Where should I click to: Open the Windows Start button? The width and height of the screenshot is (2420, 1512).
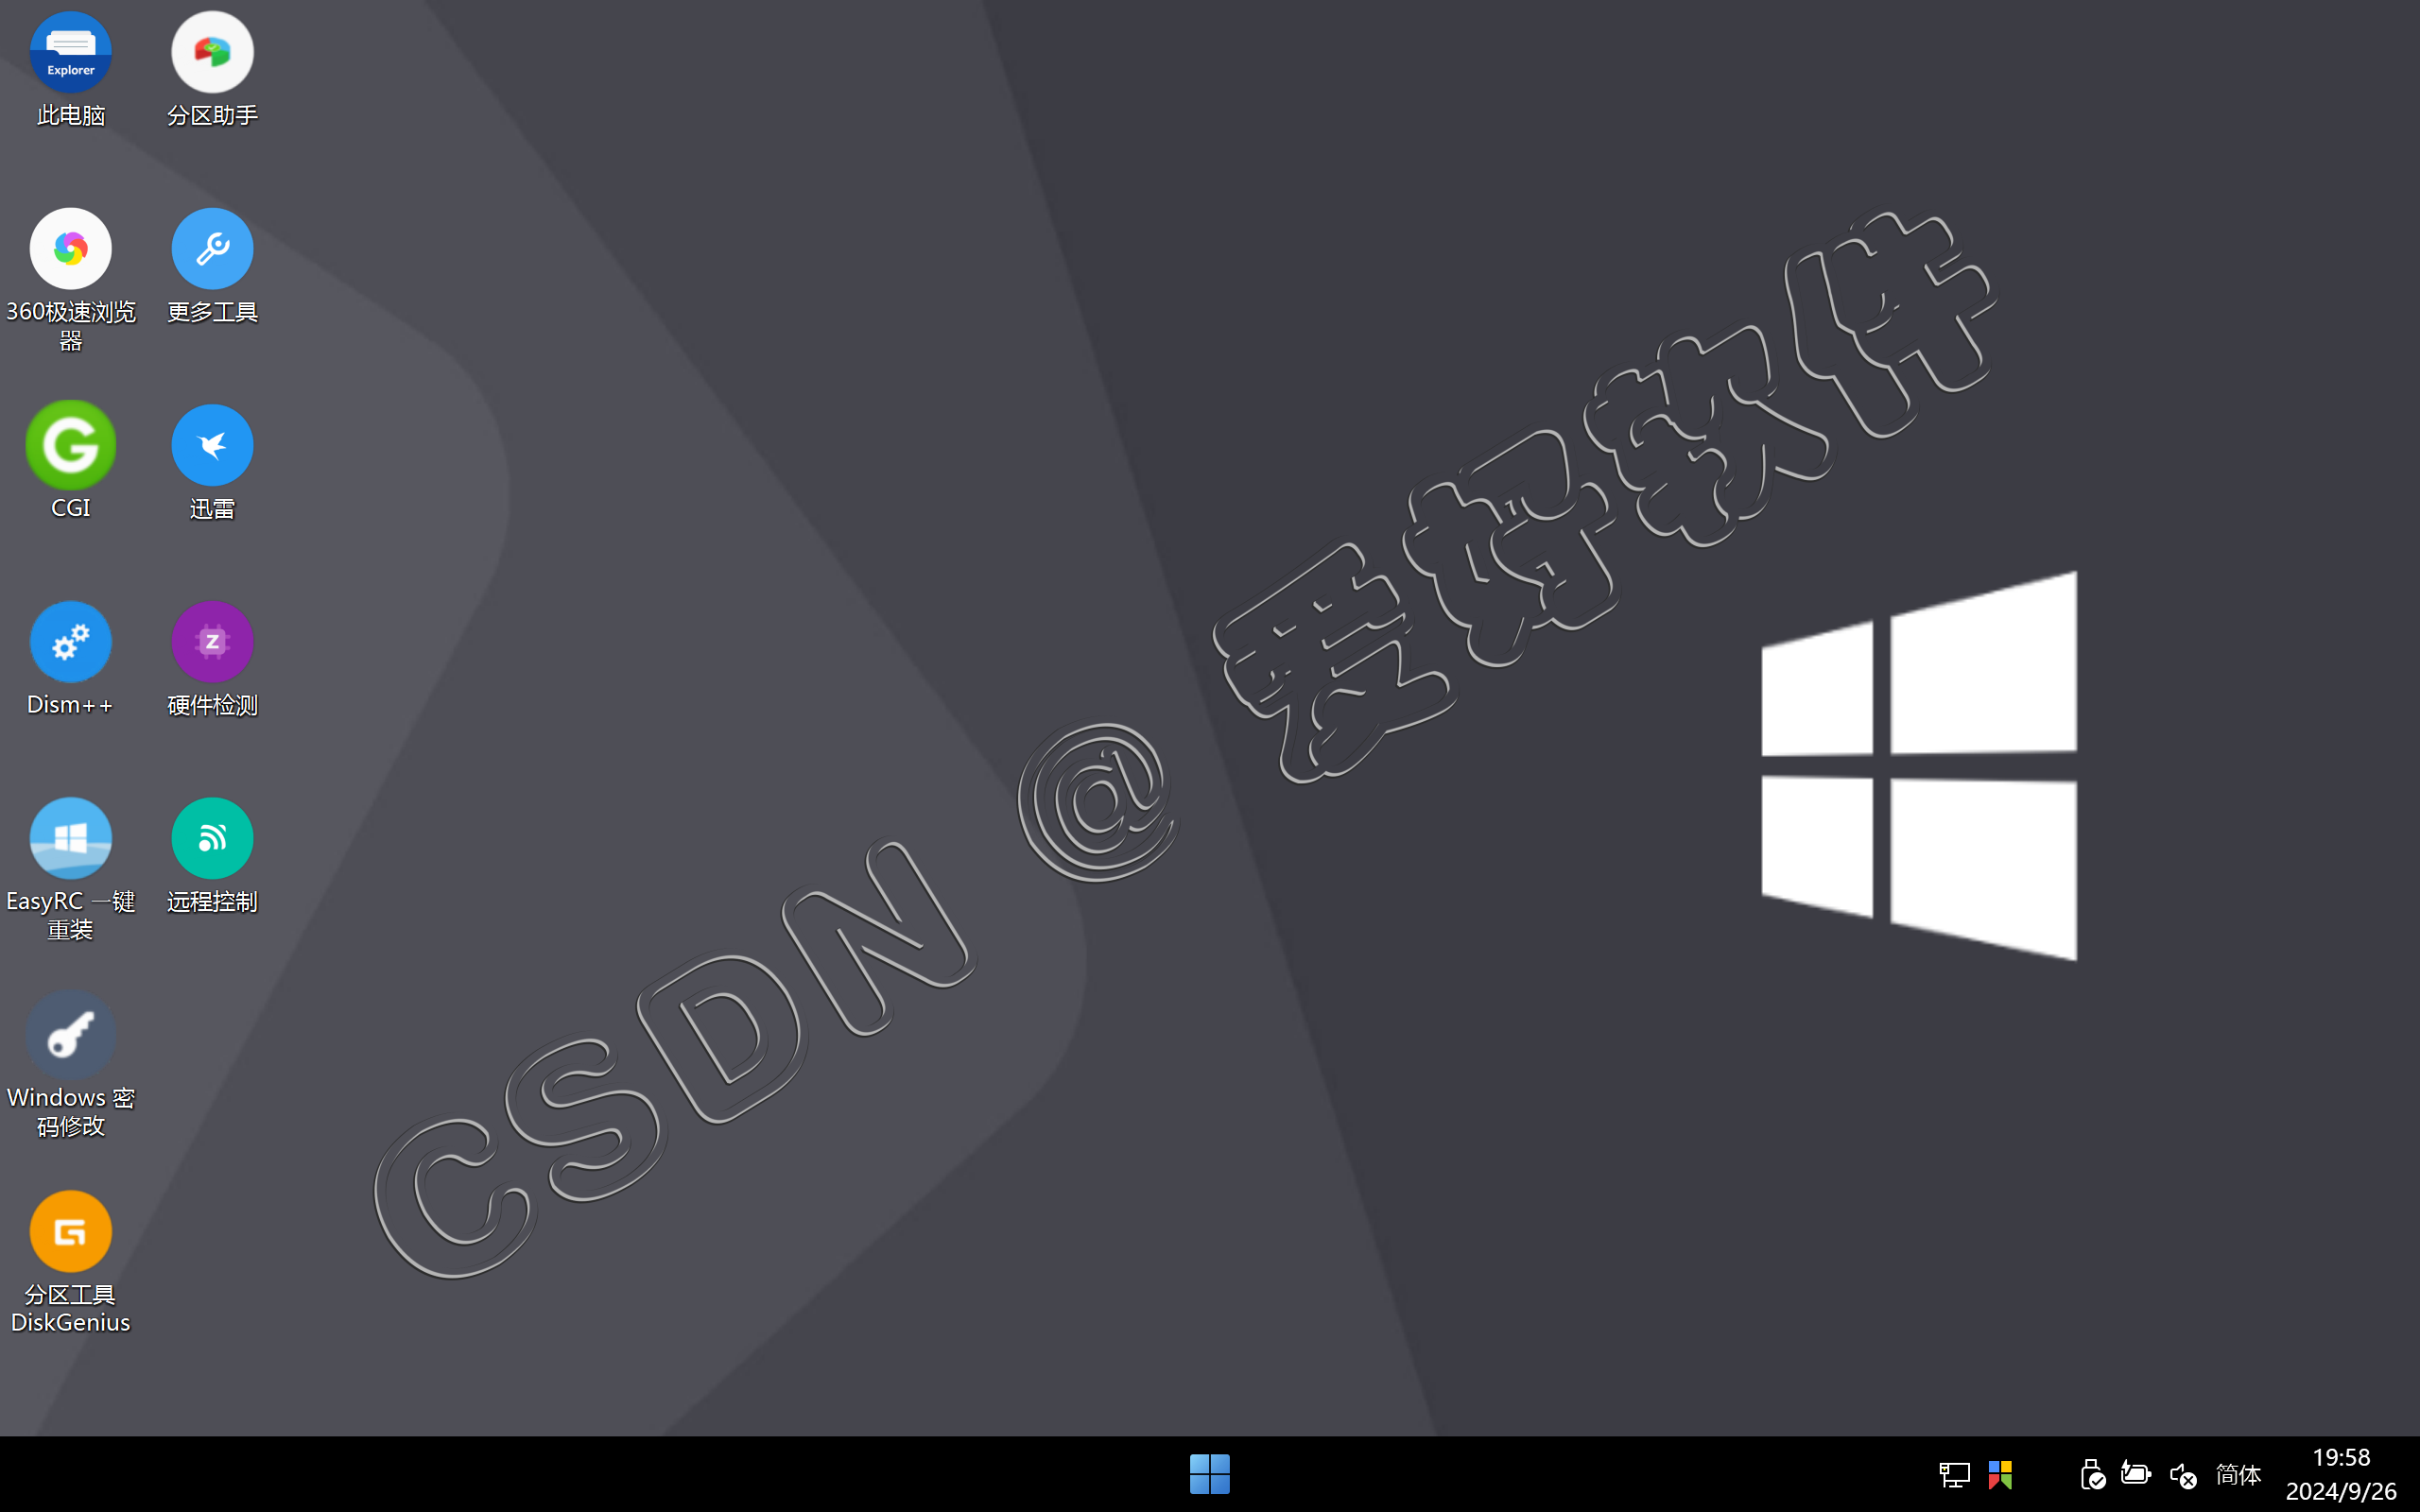pyautogui.click(x=1209, y=1474)
